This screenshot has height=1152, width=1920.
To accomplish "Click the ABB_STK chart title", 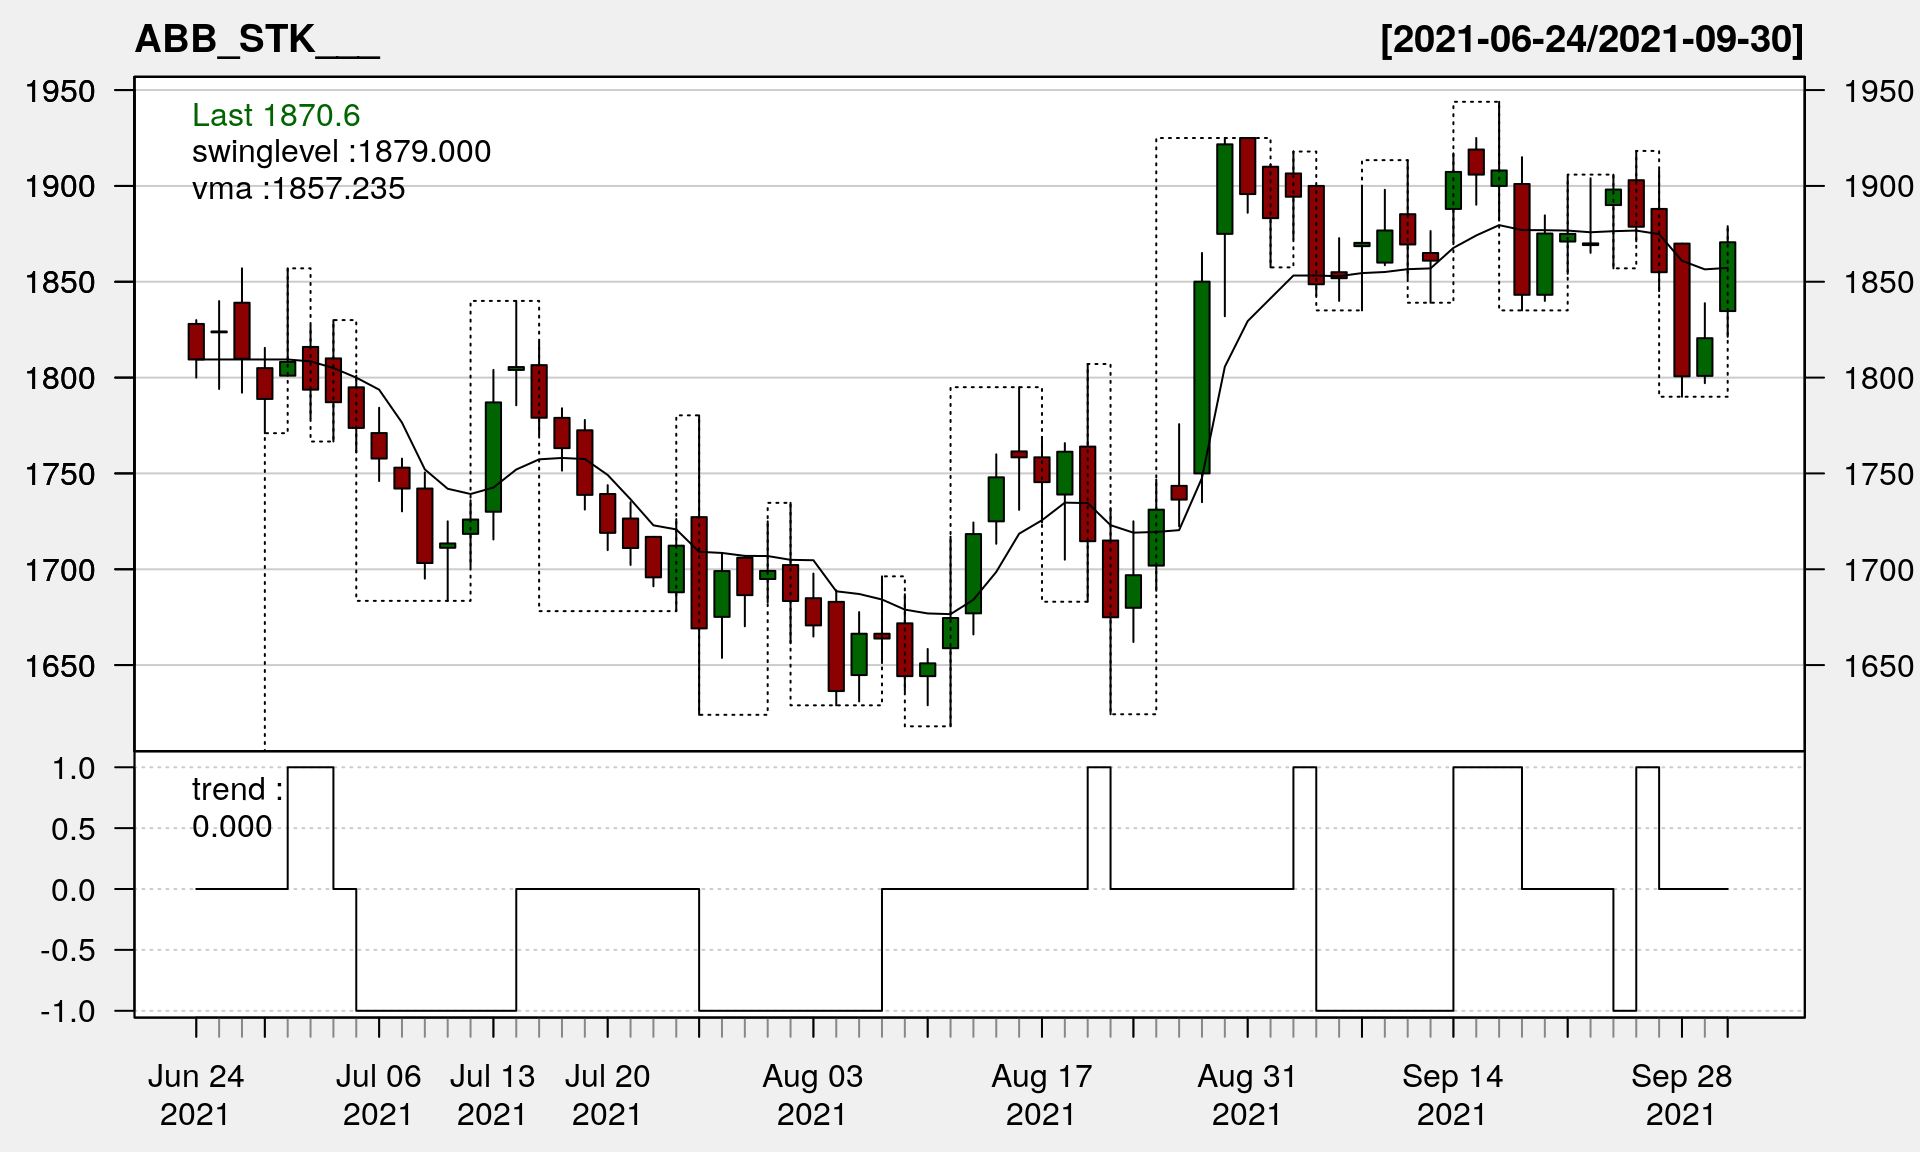I will 256,40.
